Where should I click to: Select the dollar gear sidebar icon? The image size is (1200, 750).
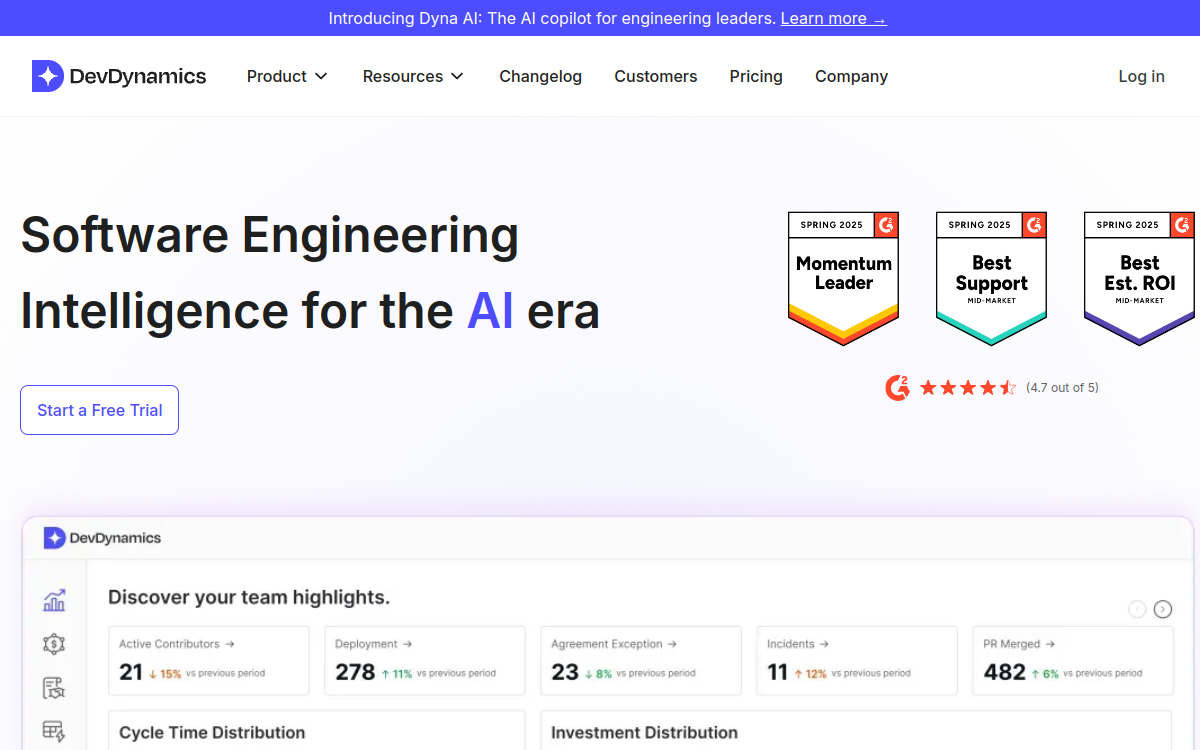point(54,644)
